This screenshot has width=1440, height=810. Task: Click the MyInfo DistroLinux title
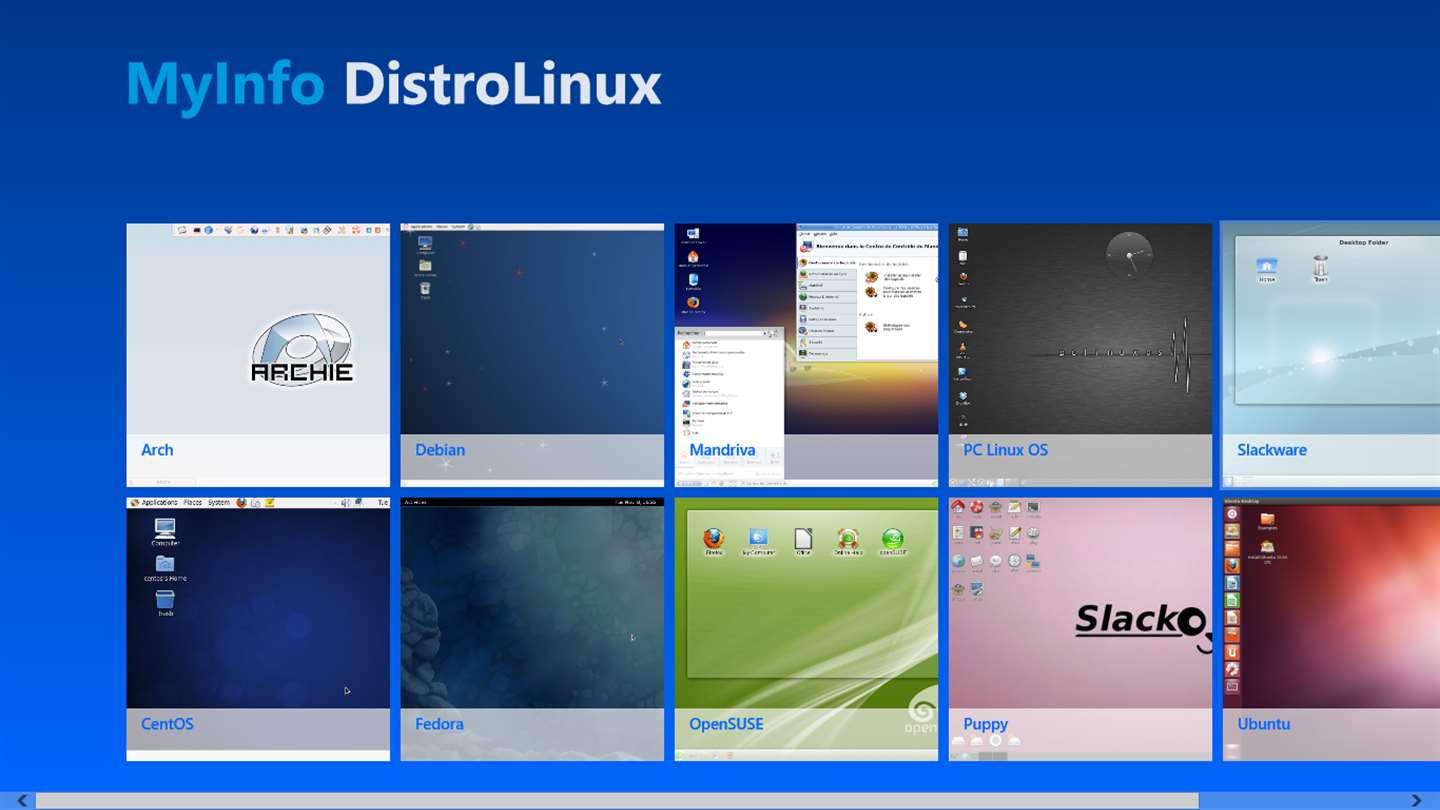[x=394, y=84]
